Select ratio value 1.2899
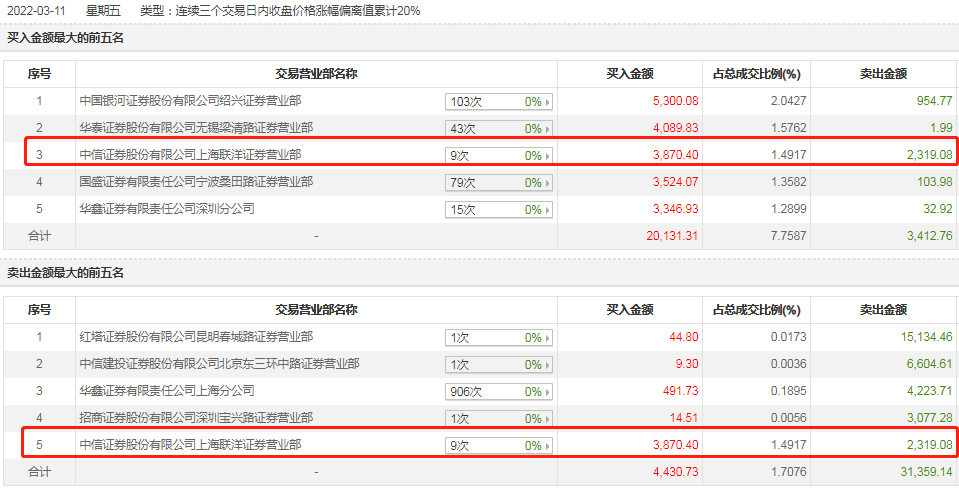The width and height of the screenshot is (959, 489). click(788, 208)
